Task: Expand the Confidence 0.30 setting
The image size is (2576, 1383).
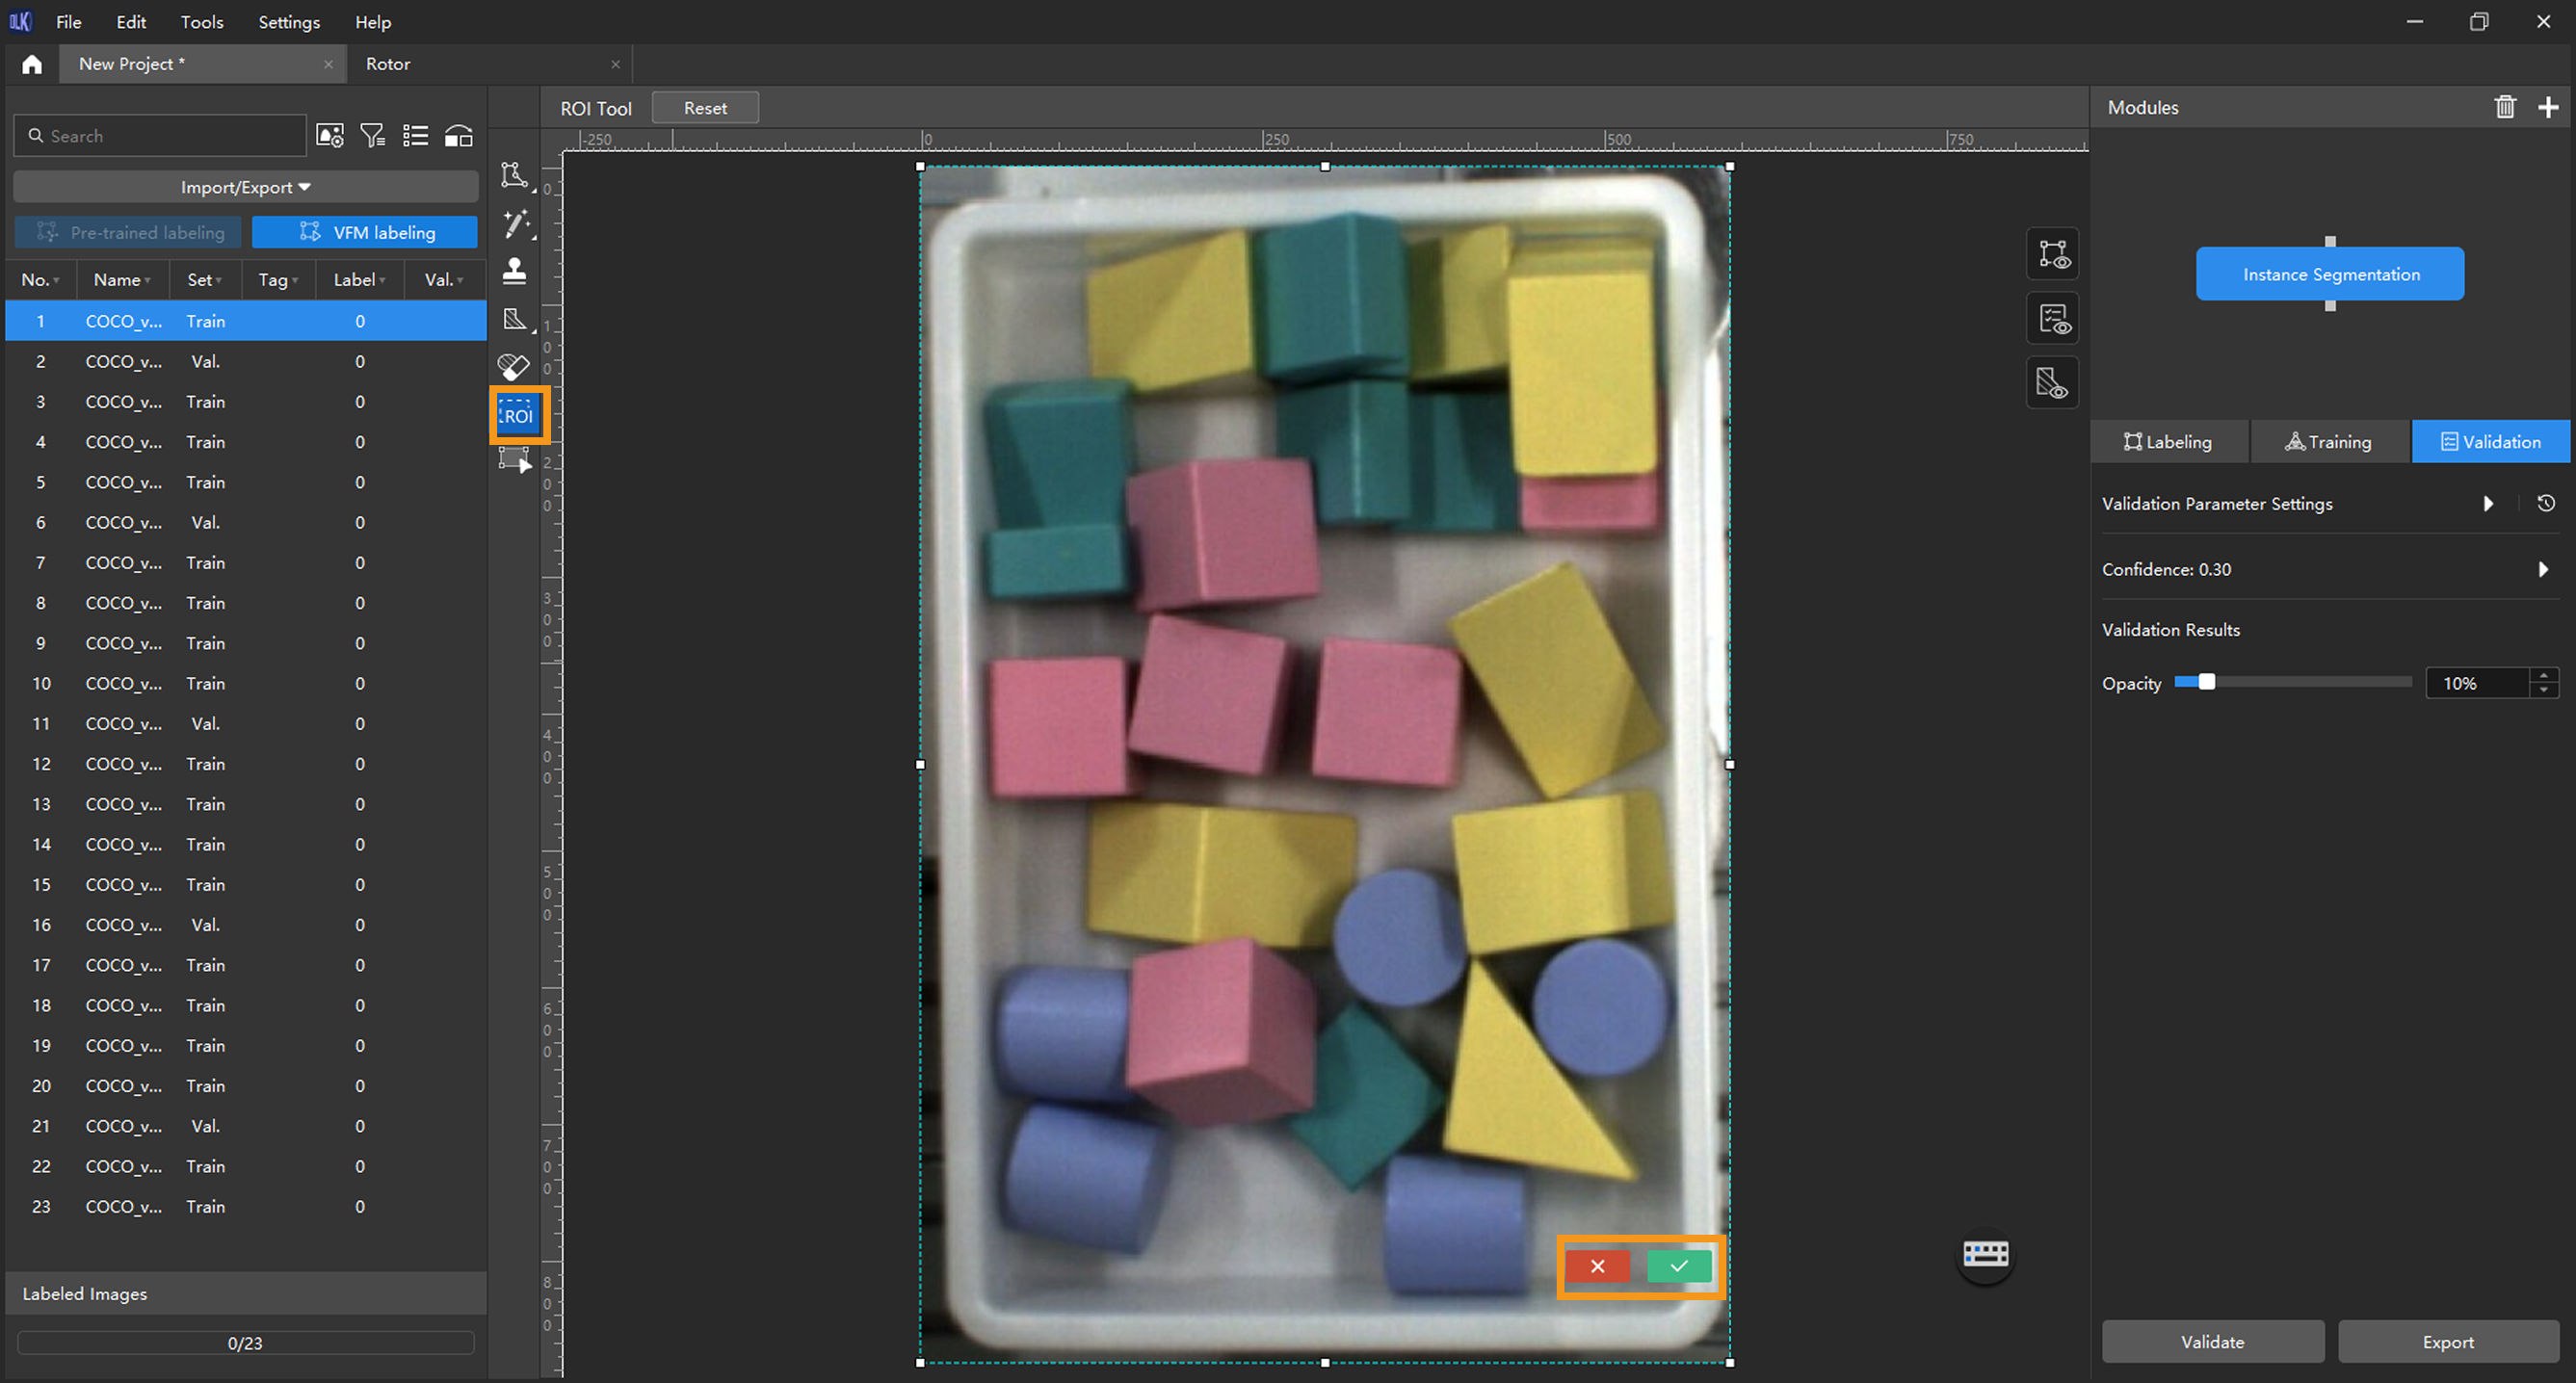Action: pos(2542,569)
